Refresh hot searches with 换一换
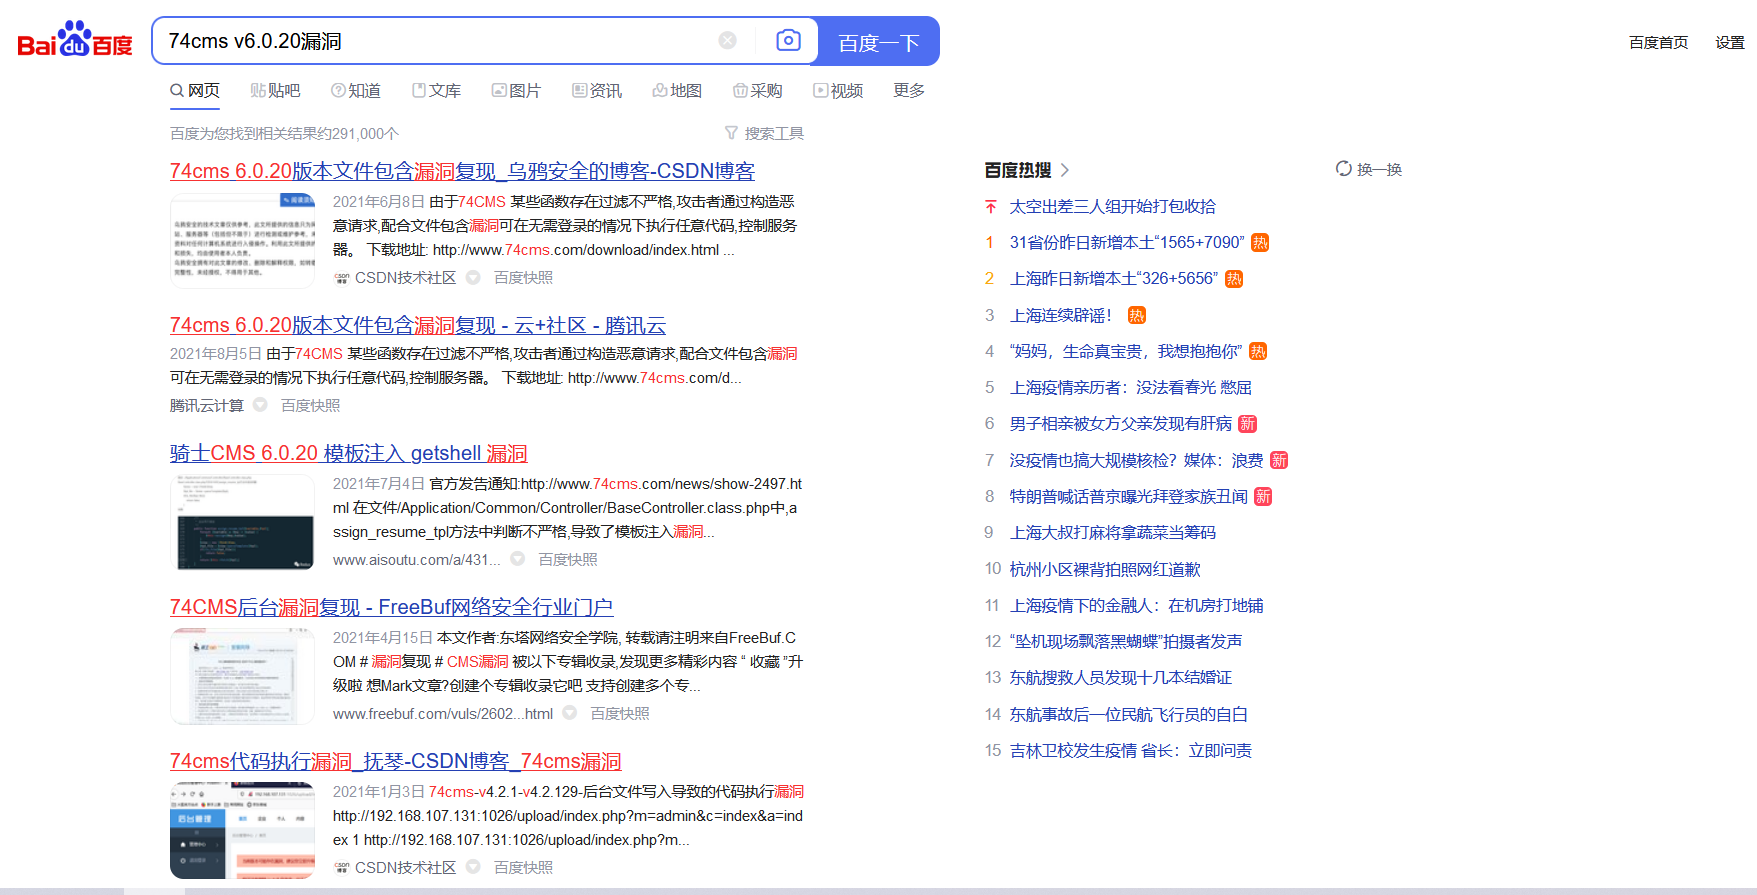Image resolution: width=1757 pixels, height=895 pixels. point(1369,169)
